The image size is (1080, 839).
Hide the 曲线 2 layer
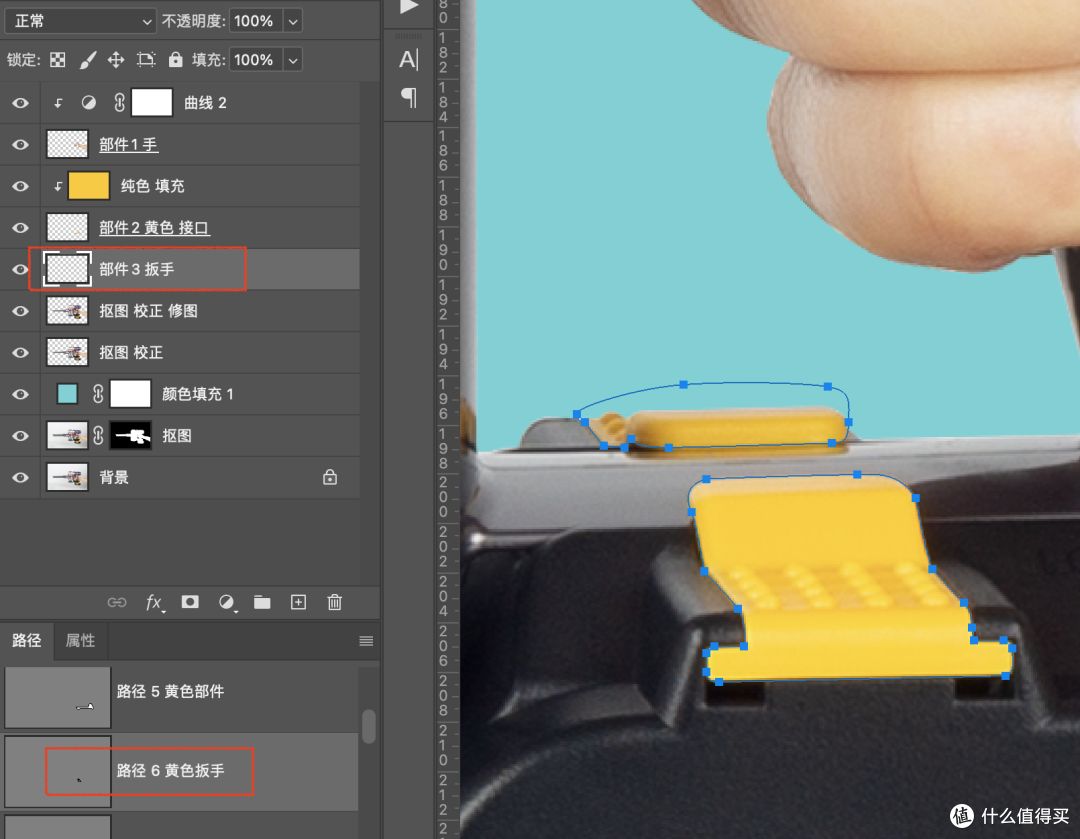21,103
